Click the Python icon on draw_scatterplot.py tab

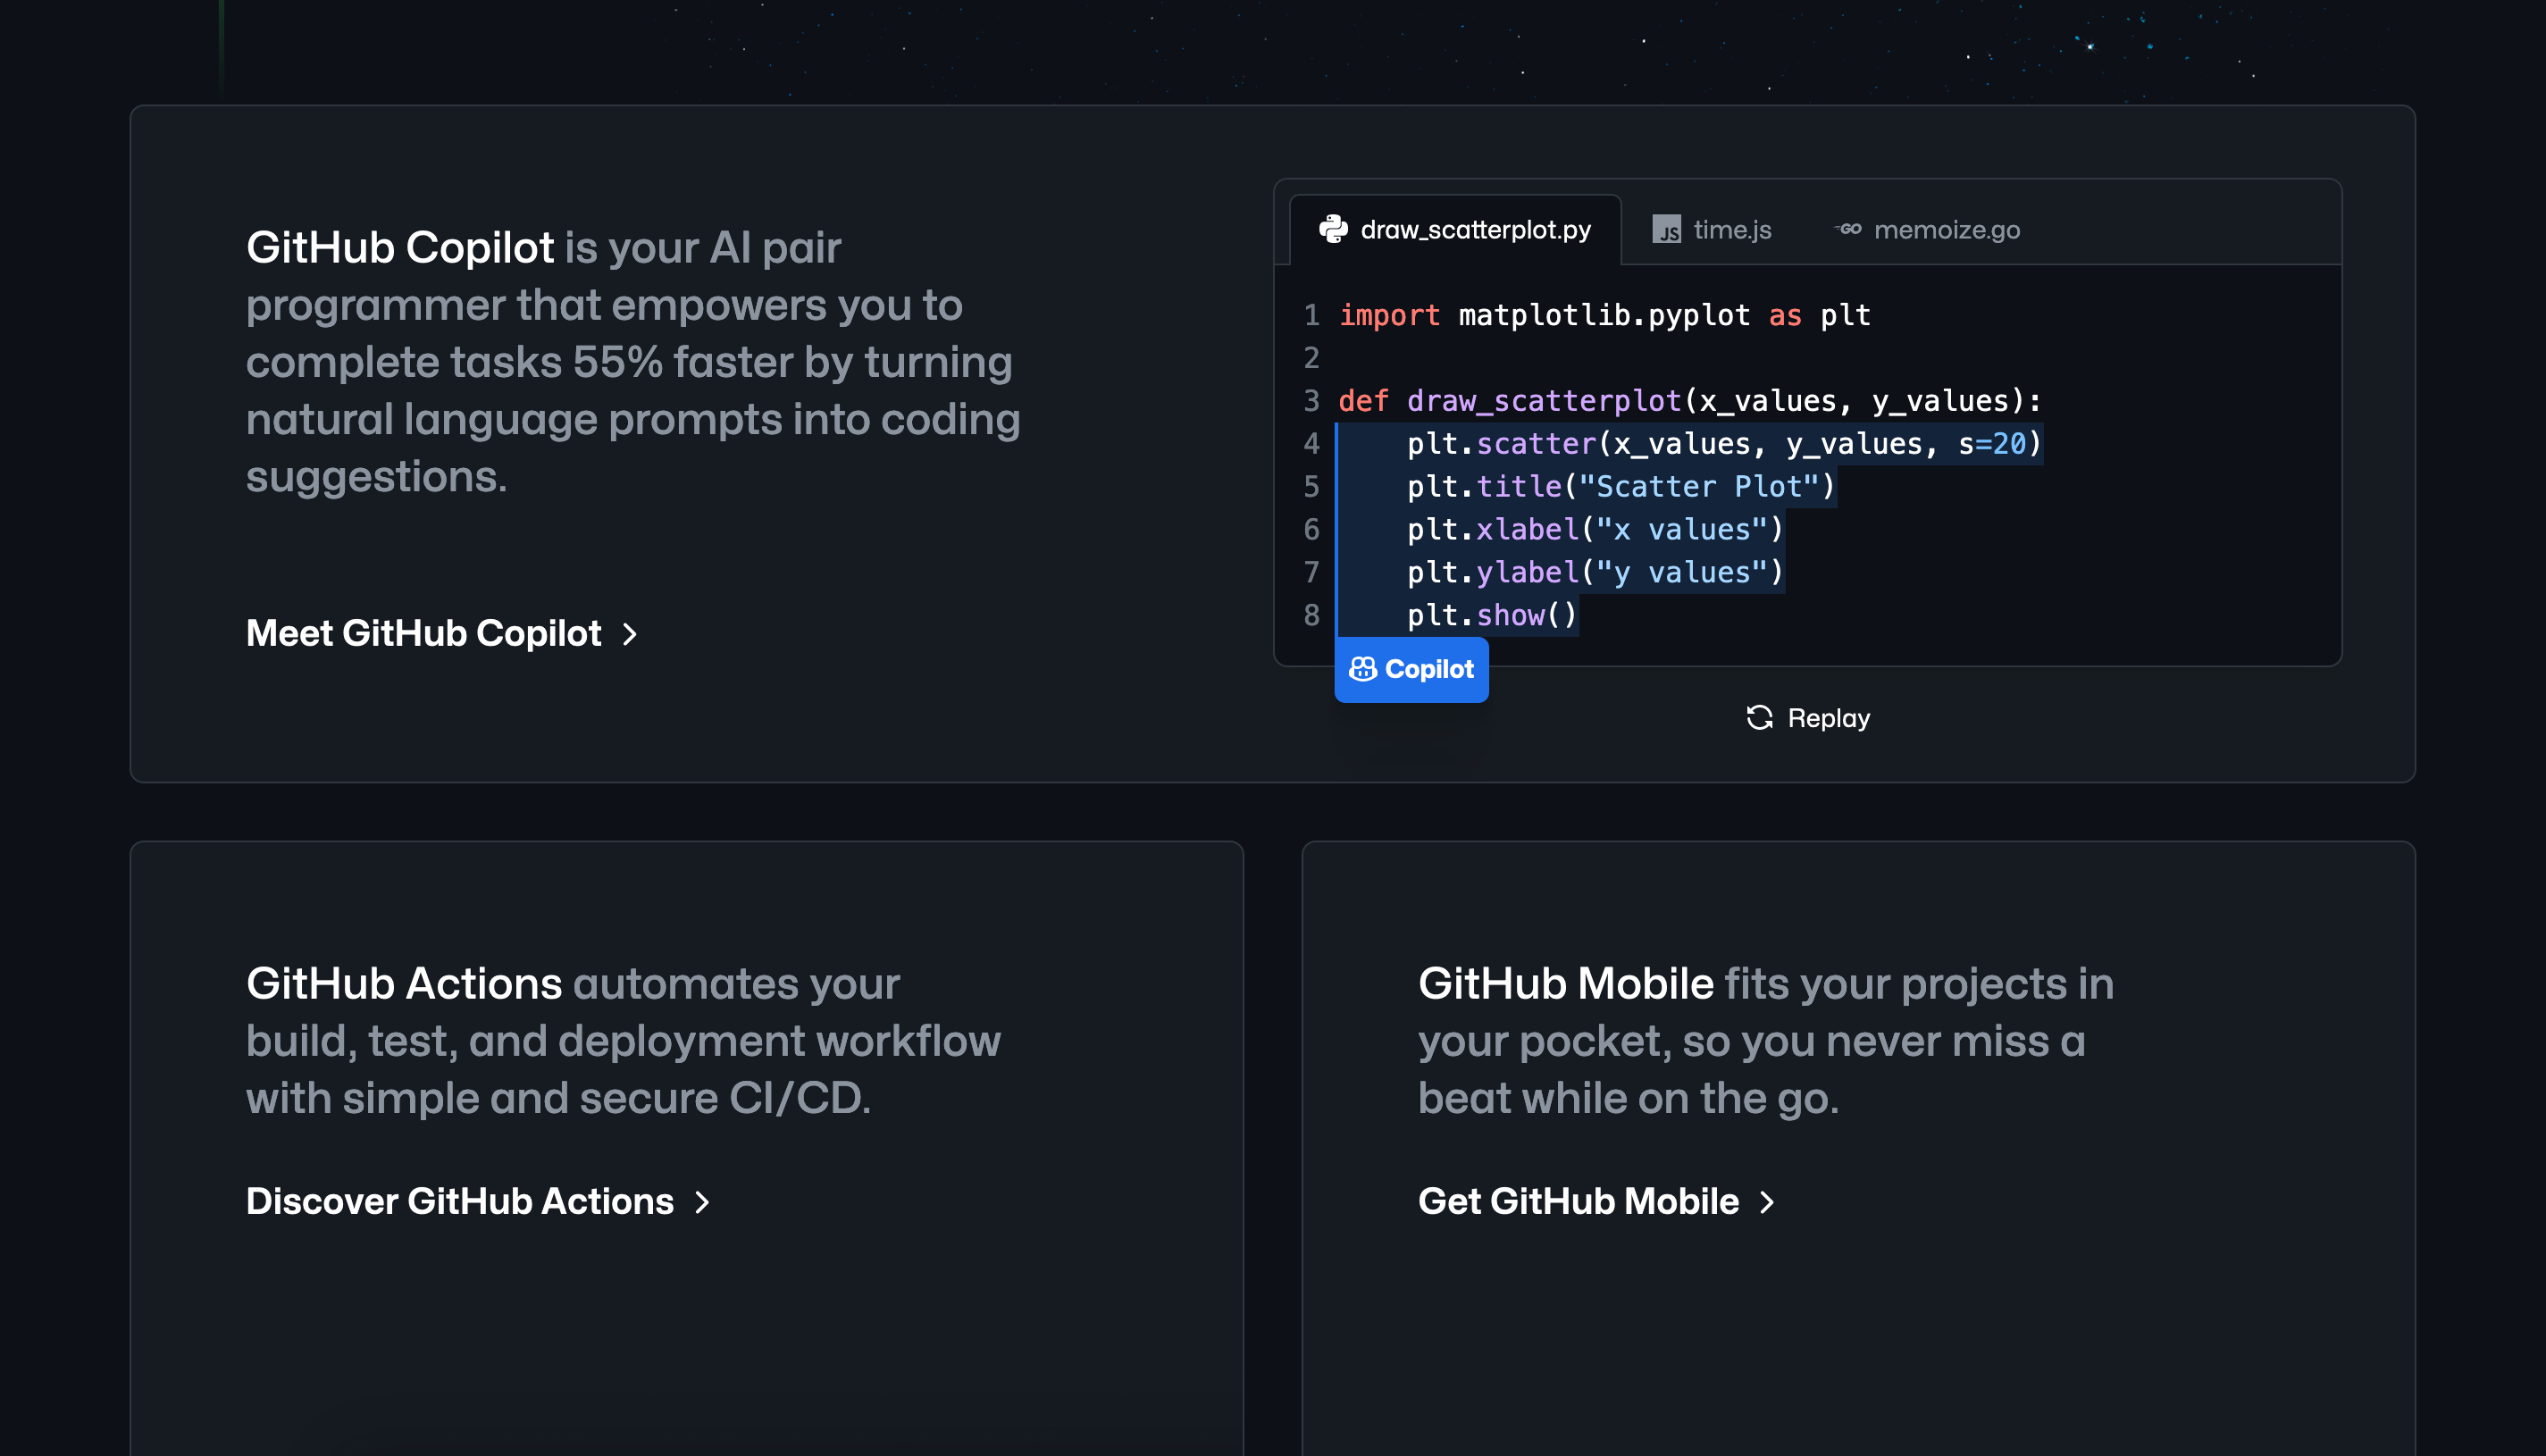(1333, 229)
